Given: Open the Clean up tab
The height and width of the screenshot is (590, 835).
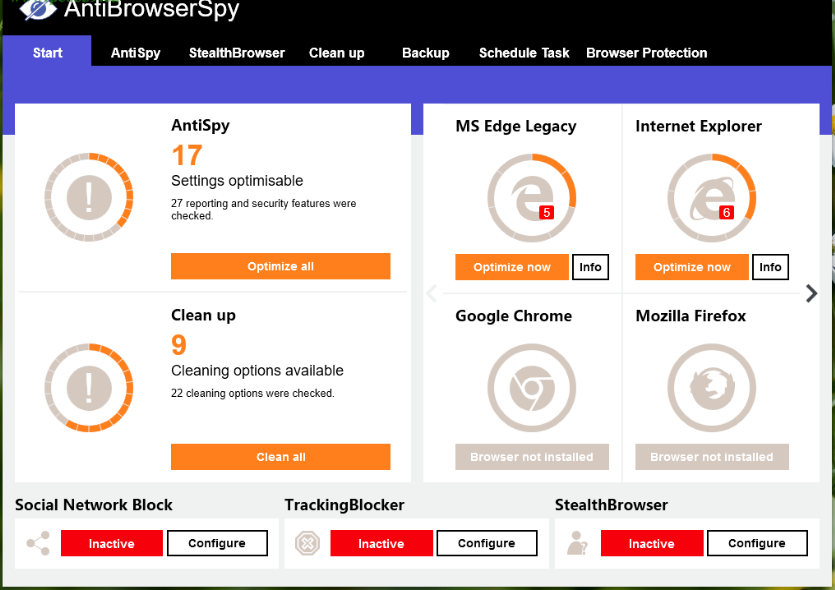Looking at the screenshot, I should (x=337, y=53).
